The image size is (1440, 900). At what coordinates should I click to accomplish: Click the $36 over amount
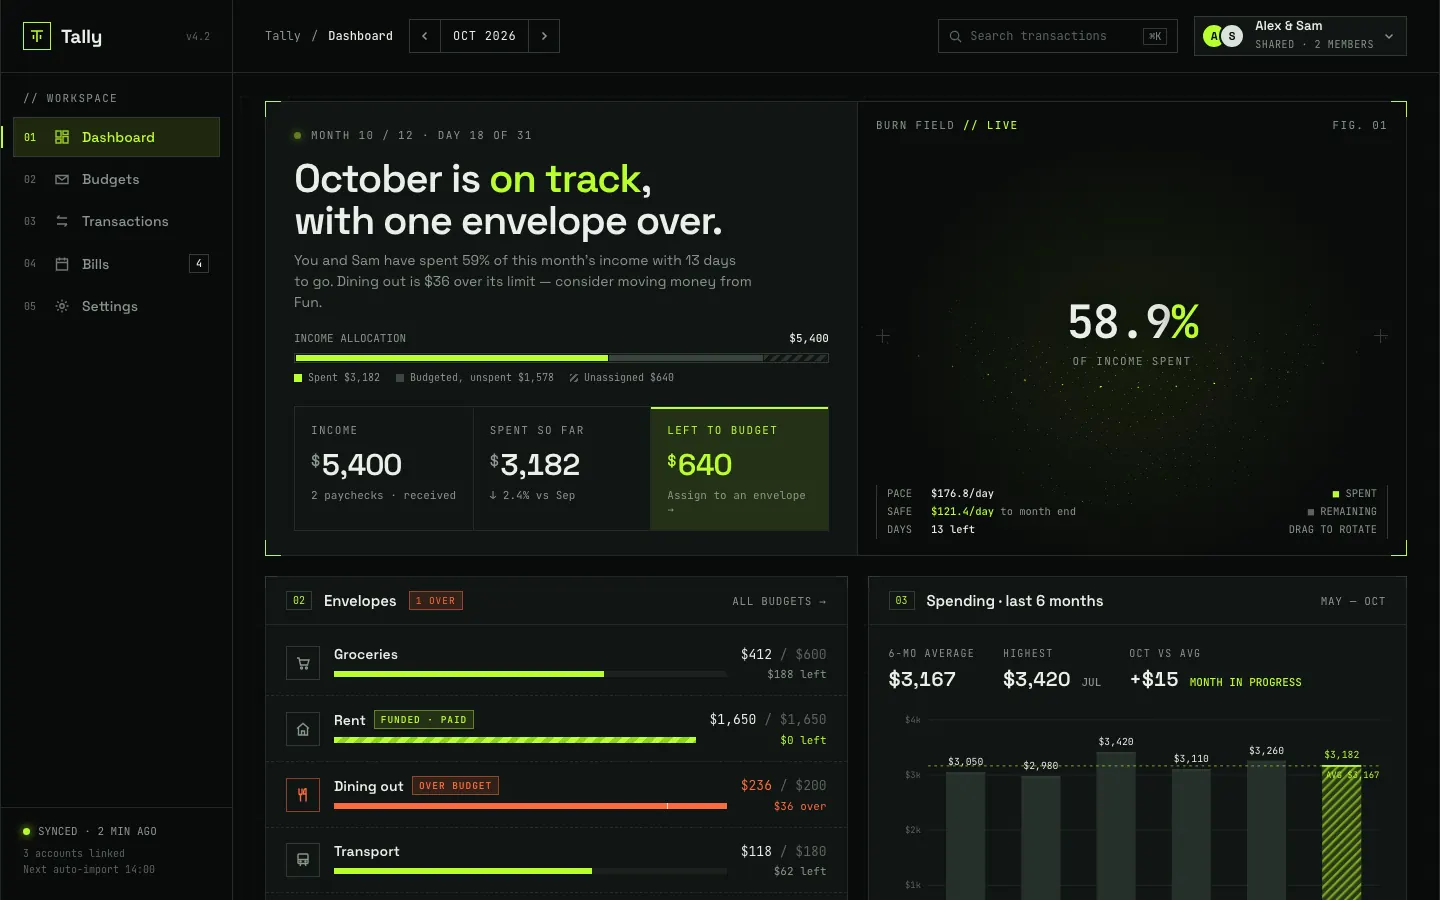[x=800, y=806]
